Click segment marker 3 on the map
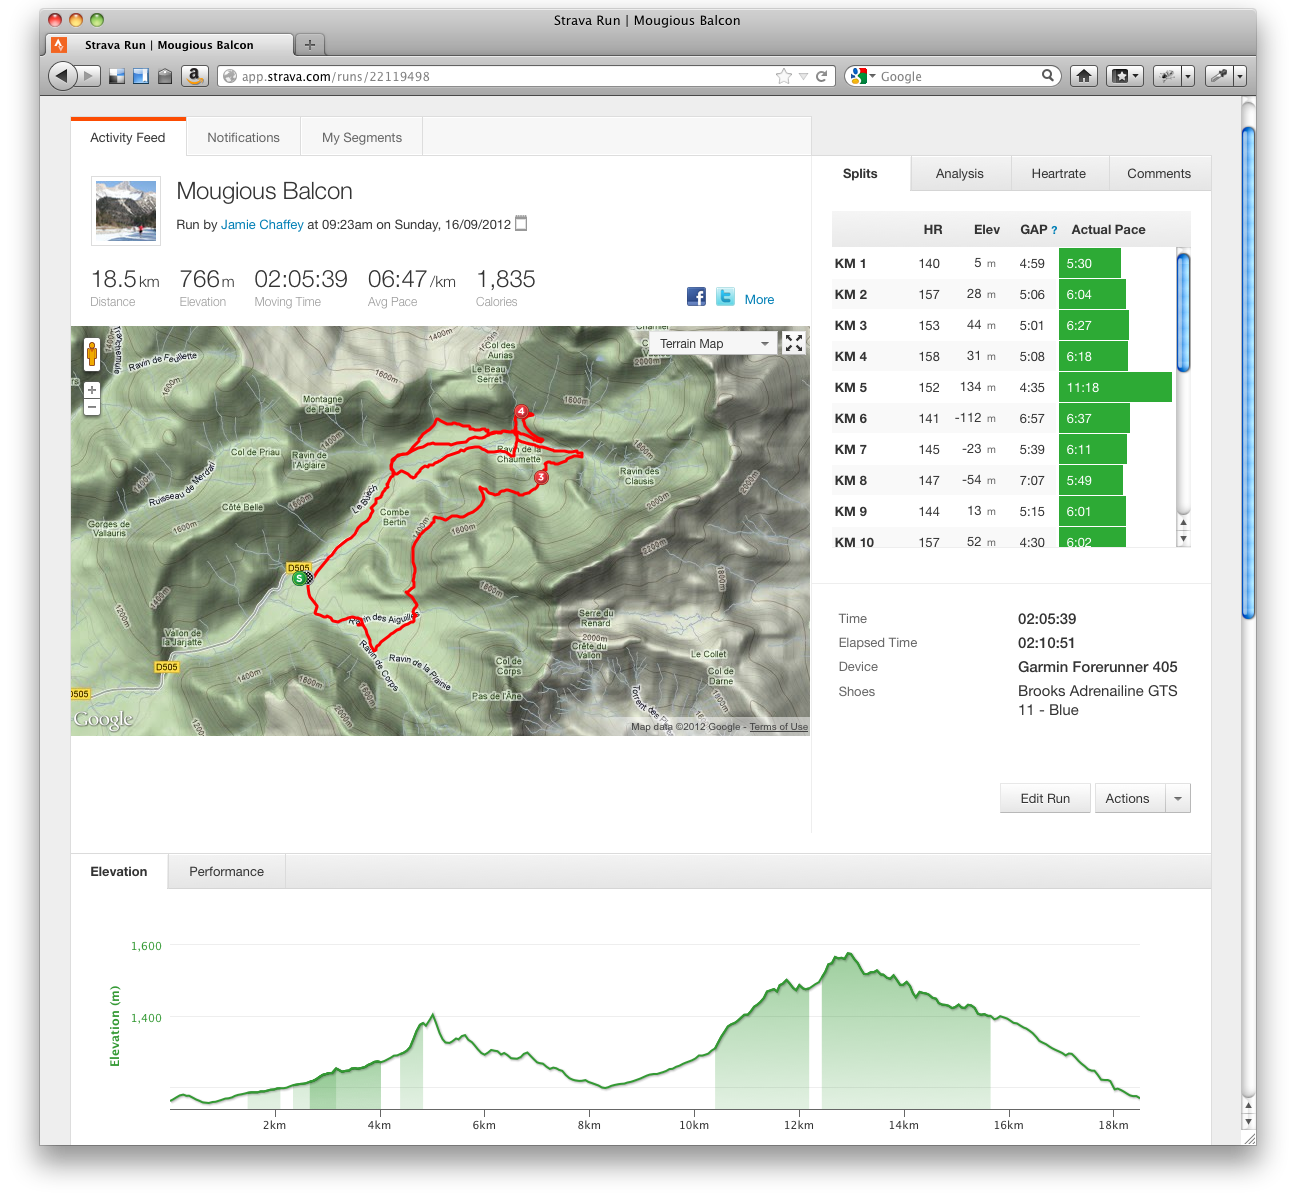The height and width of the screenshot is (1200, 1296). pos(541,477)
